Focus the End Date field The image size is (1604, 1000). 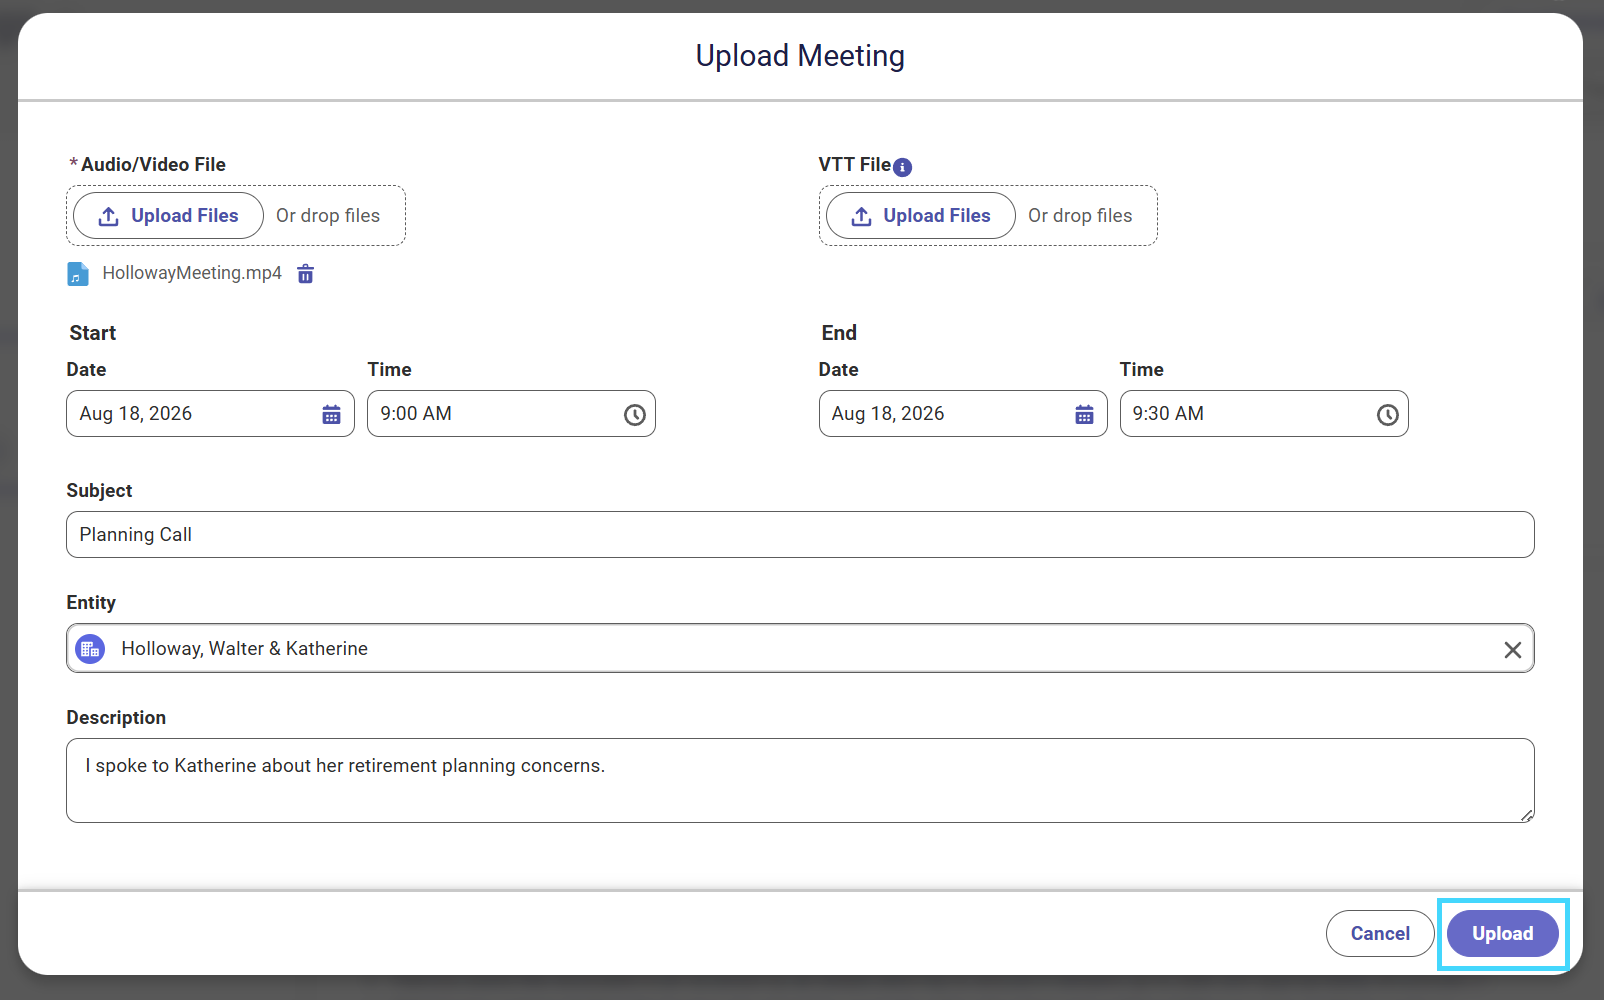[963, 414]
